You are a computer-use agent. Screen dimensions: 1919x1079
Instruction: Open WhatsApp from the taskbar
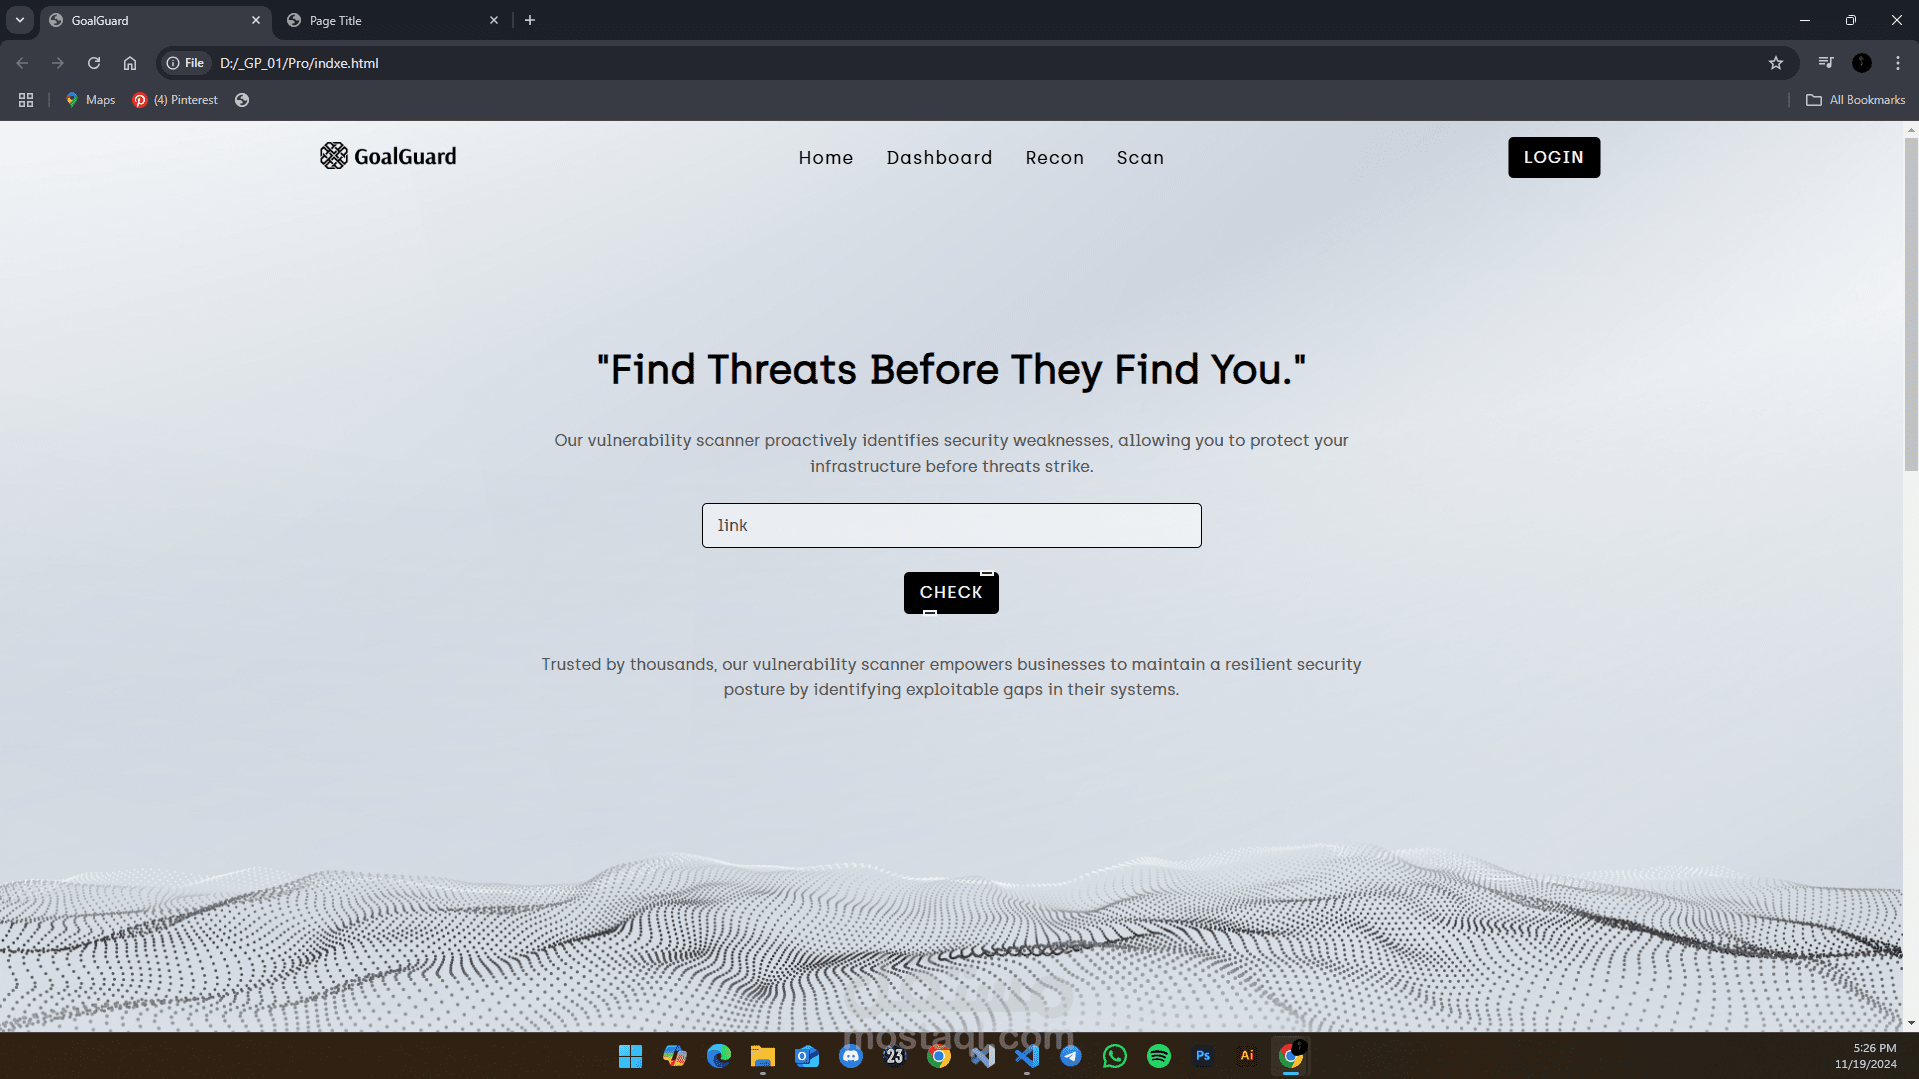pos(1115,1056)
